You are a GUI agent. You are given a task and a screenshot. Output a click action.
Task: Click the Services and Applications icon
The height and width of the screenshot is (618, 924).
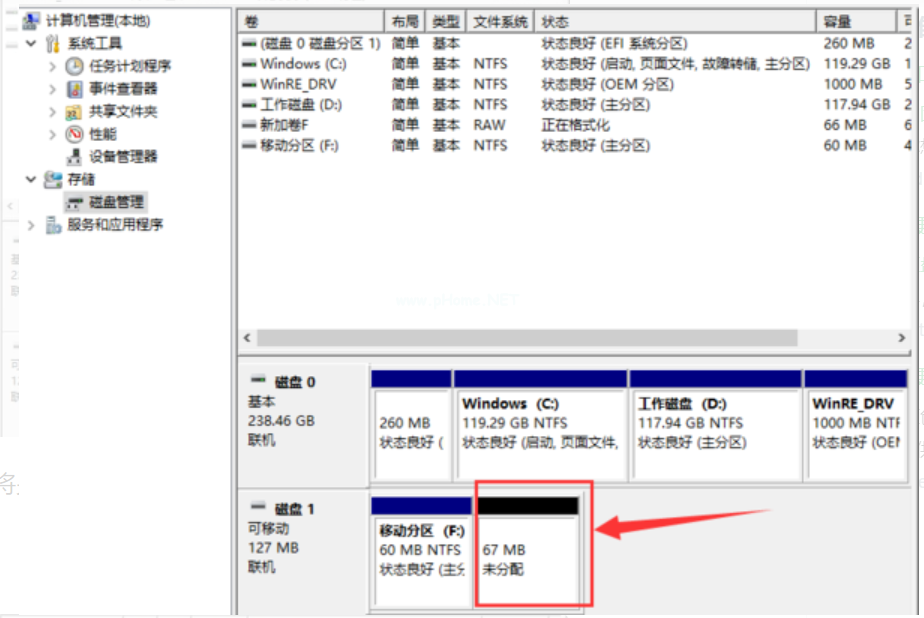(x=53, y=225)
